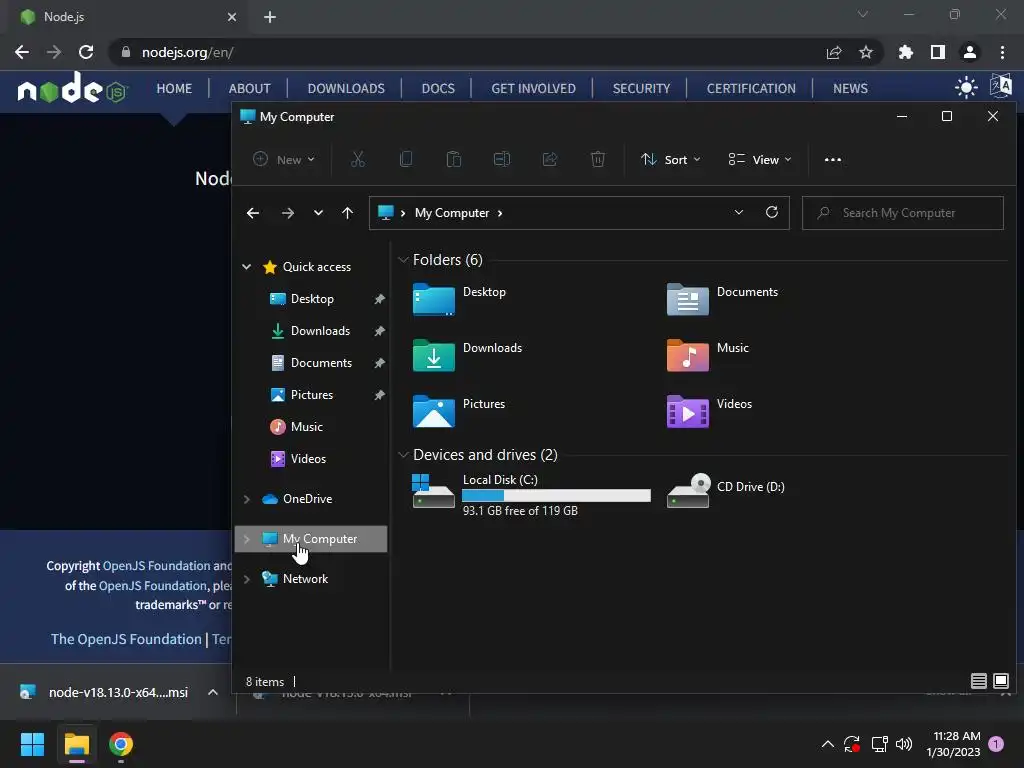Screen dimensions: 1024x768
Task: Open DOWNLOADS on Node.js site menu
Action: point(345,88)
